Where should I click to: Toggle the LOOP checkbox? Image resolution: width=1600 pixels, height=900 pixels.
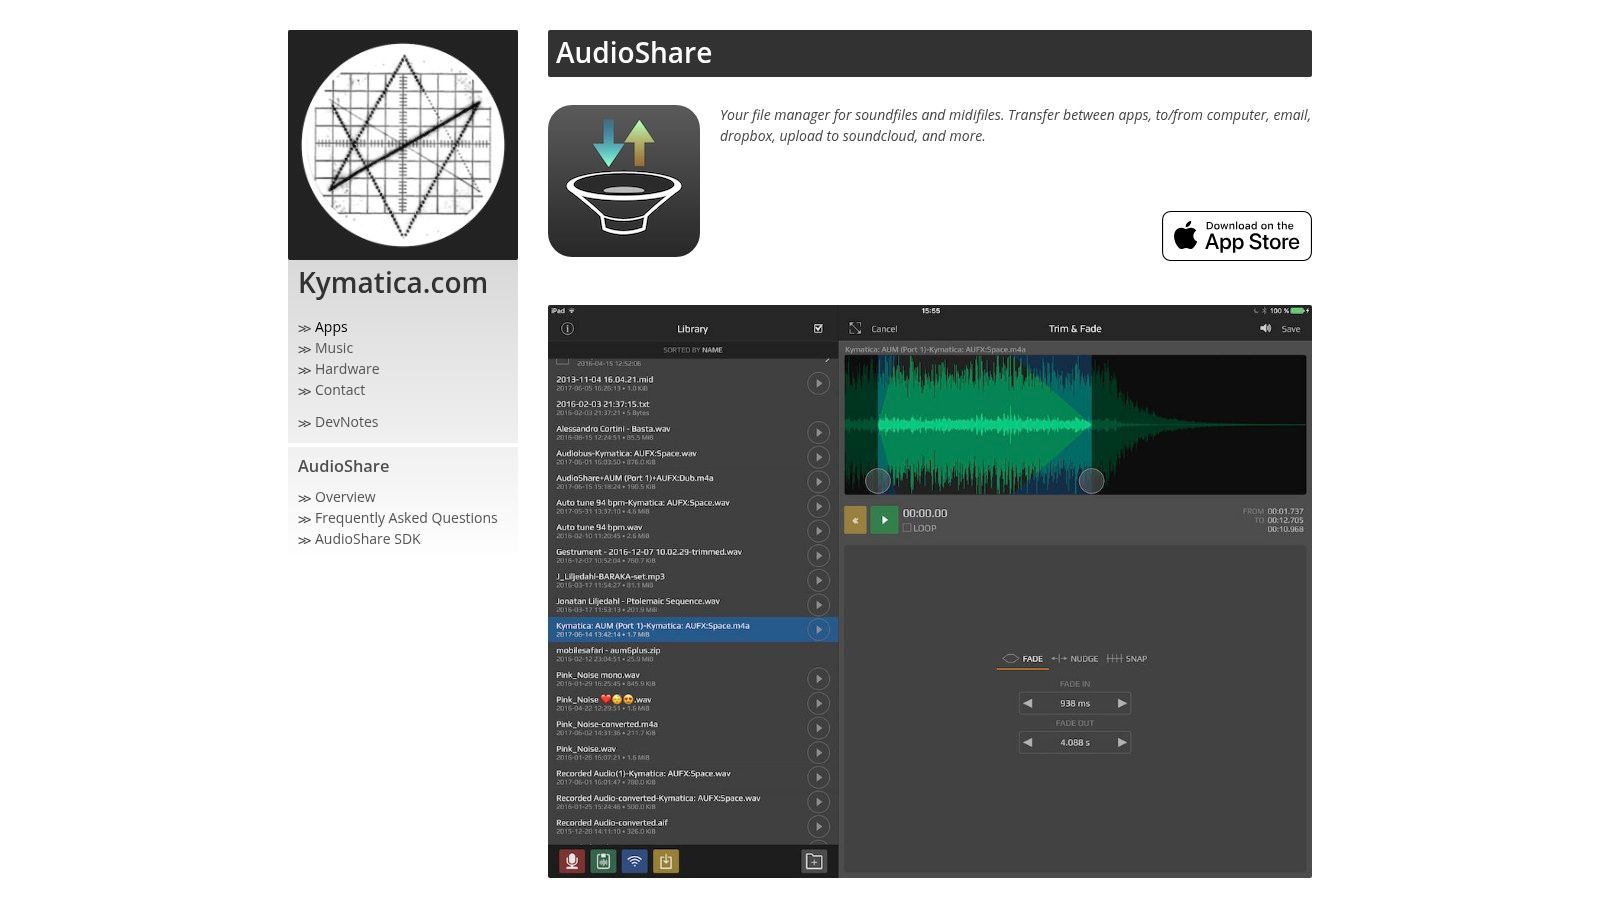coord(907,528)
